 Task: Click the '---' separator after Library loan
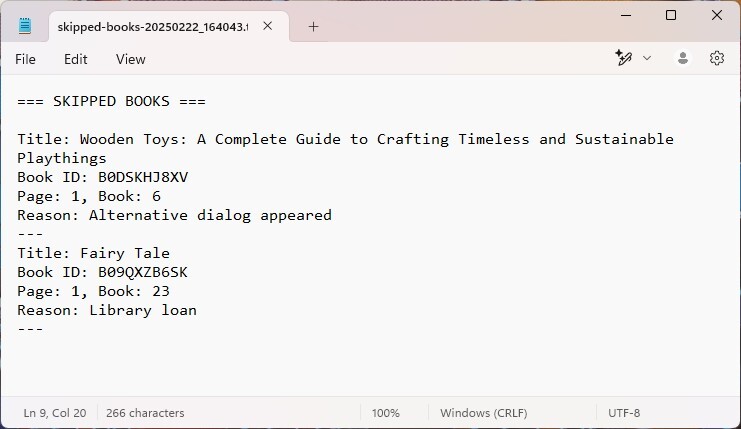(30, 329)
